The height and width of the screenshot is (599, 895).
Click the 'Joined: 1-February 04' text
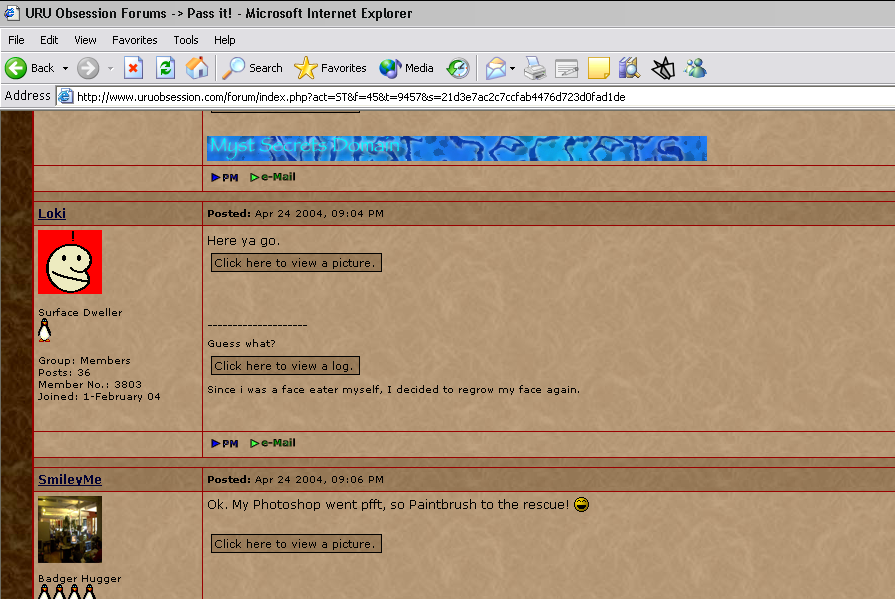99,396
